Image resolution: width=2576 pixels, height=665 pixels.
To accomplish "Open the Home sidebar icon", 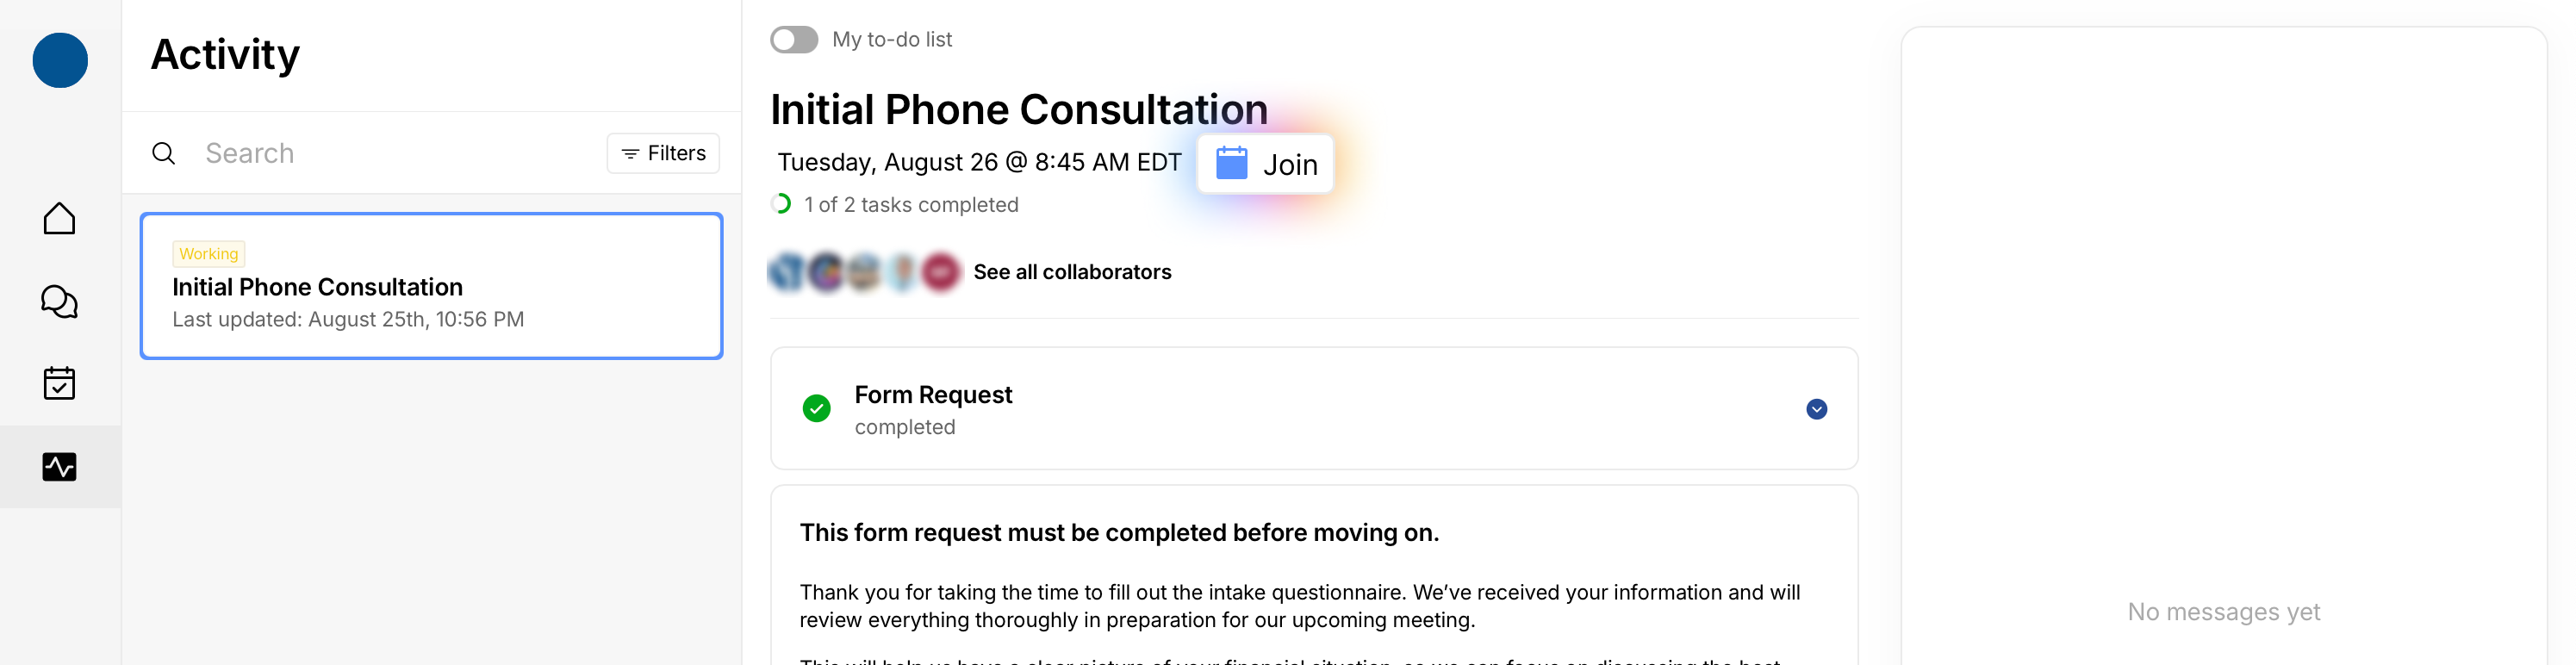I will tap(60, 218).
